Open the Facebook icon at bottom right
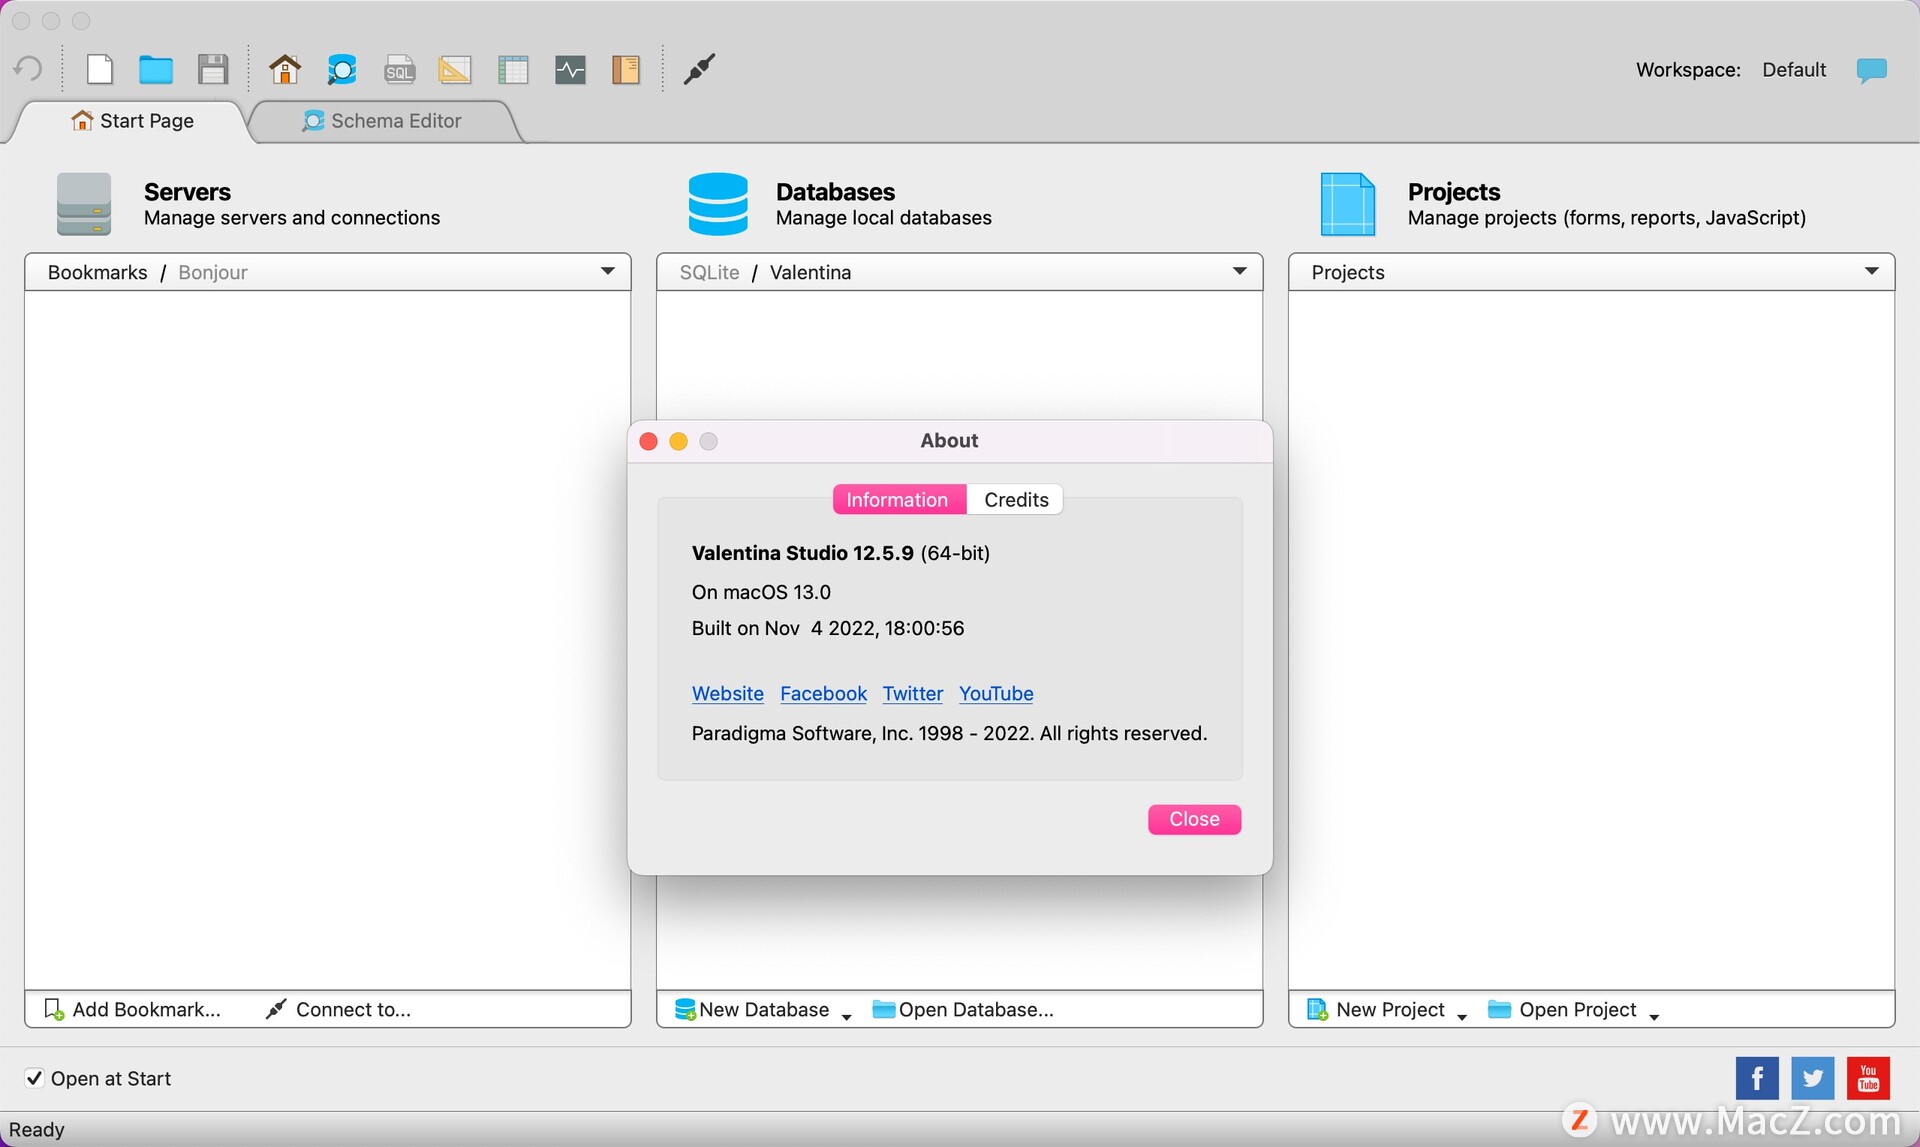The height and width of the screenshot is (1147, 1920). 1757,1078
